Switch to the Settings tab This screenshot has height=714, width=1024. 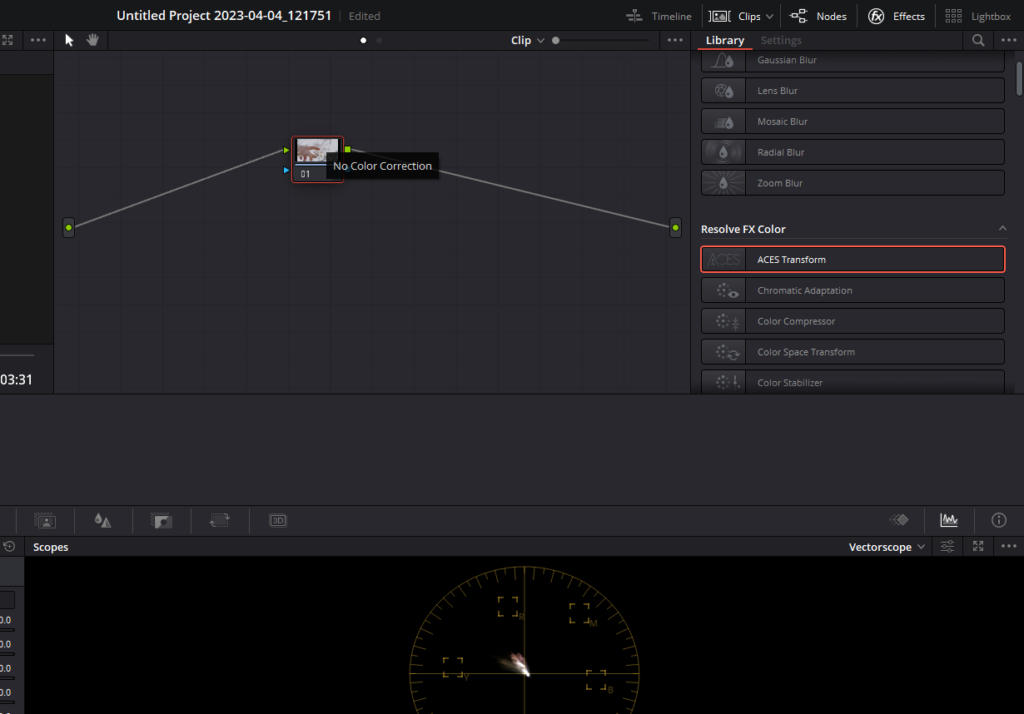780,41
